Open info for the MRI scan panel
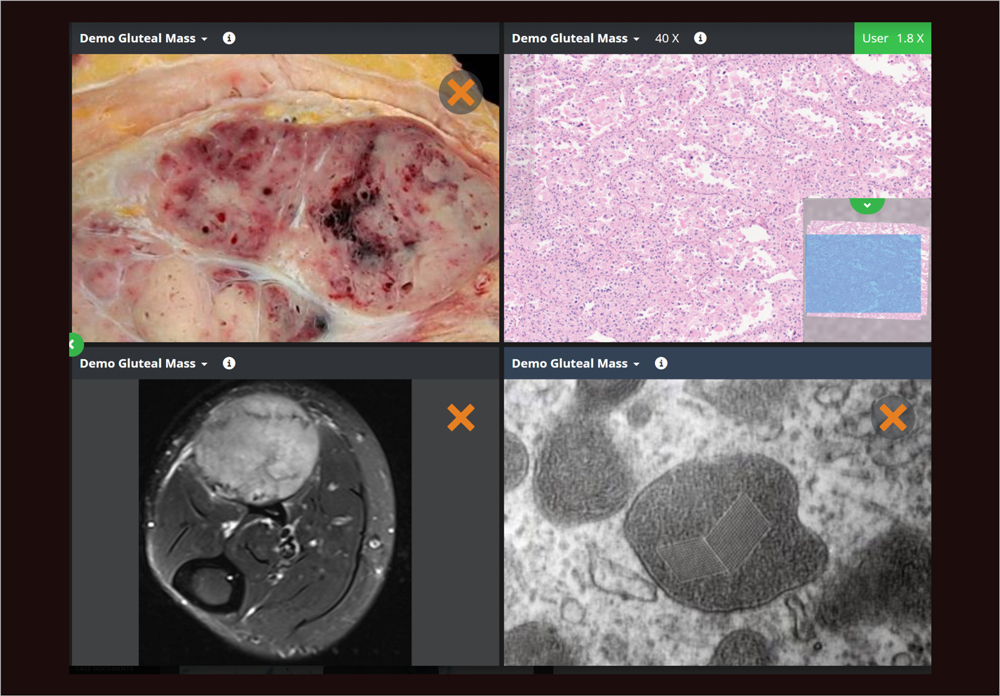The height and width of the screenshot is (696, 1000). (229, 363)
